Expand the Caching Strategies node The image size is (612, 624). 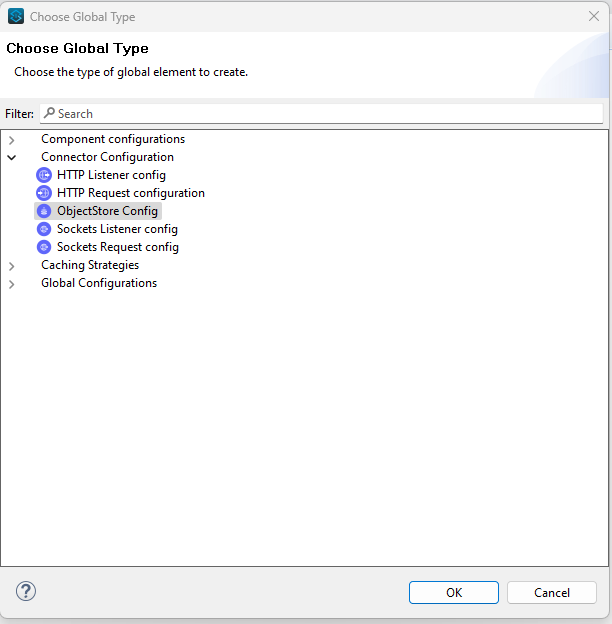12,266
